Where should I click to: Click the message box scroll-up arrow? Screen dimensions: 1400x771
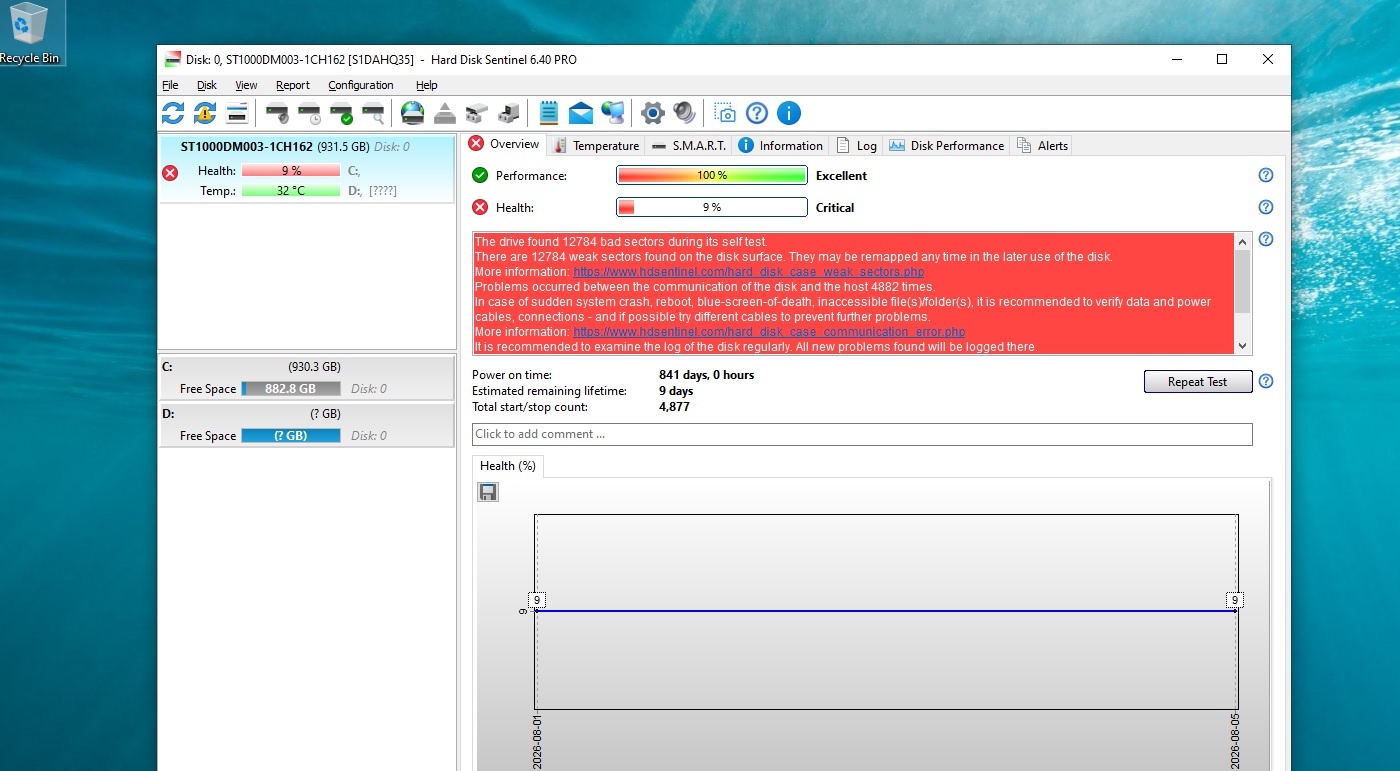point(1243,241)
